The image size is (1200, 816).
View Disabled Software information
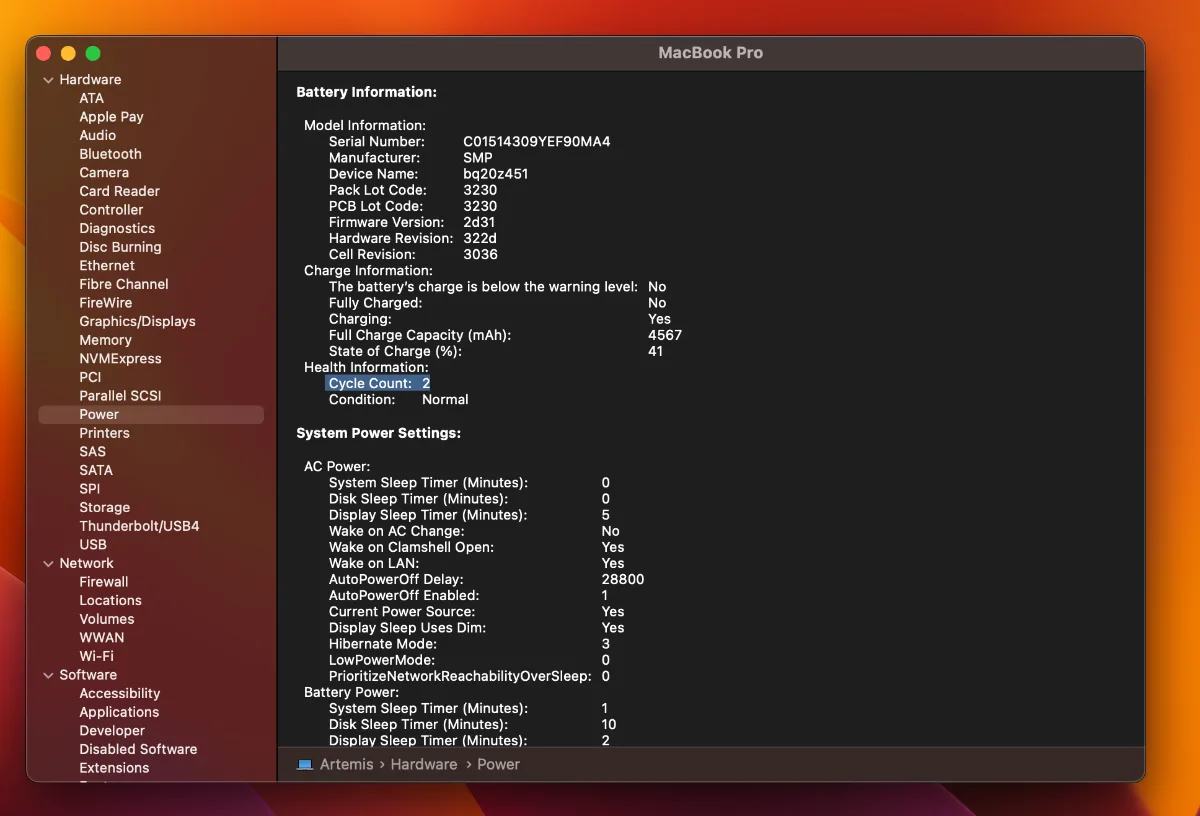coord(138,749)
